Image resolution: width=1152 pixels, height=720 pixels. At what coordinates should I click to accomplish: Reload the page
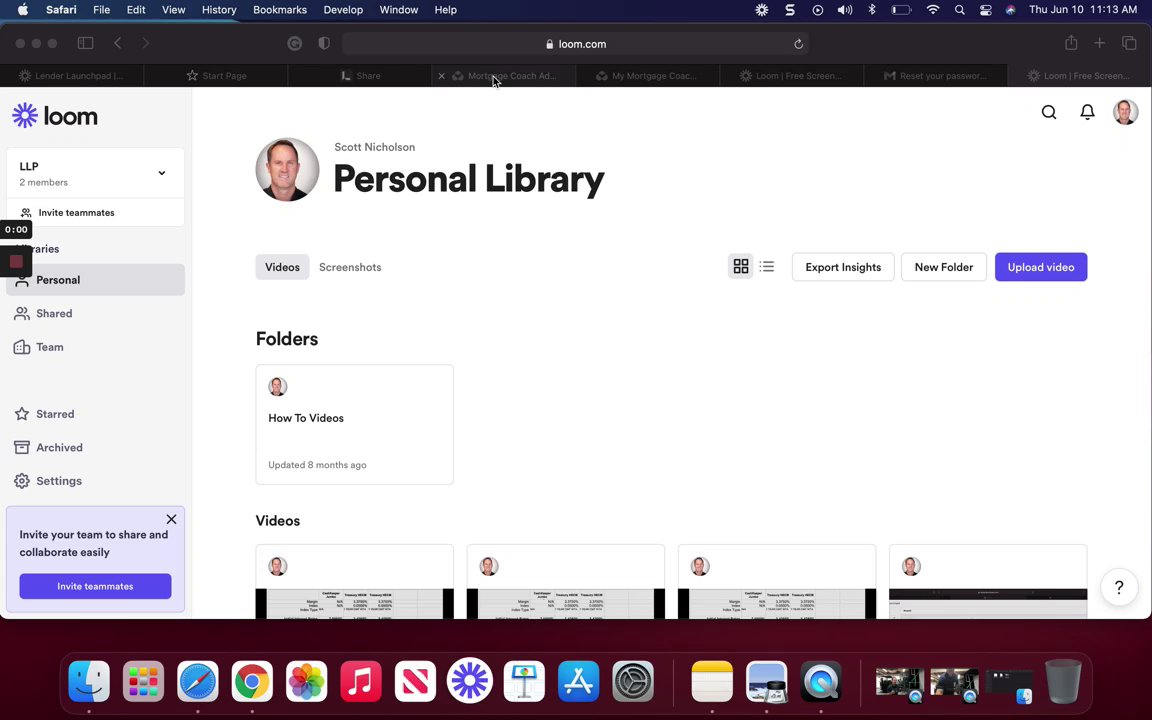click(x=799, y=44)
